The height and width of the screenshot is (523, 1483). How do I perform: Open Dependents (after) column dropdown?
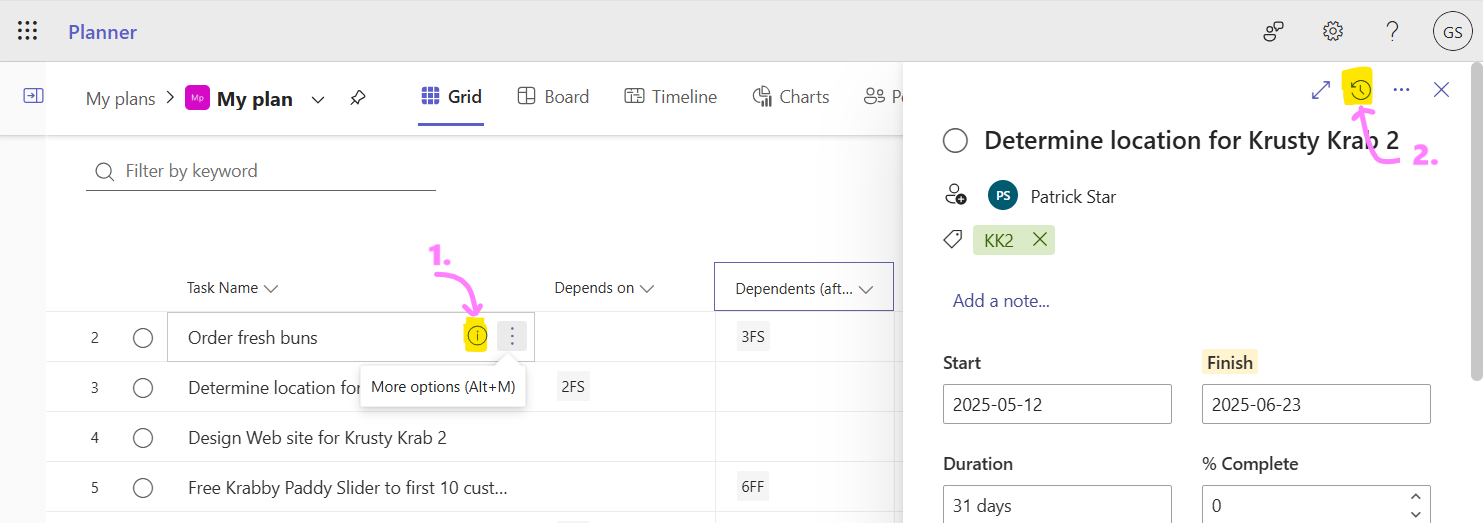pos(866,289)
